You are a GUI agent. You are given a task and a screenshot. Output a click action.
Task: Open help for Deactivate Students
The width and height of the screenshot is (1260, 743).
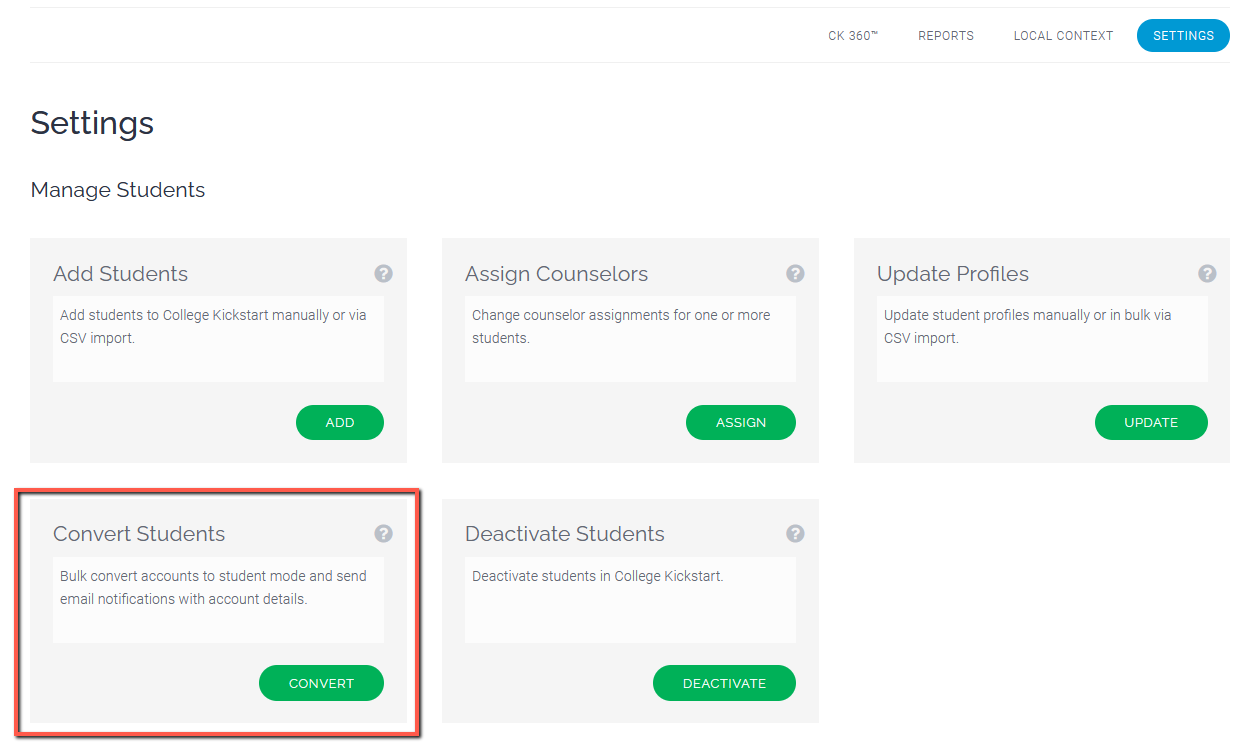click(x=795, y=533)
